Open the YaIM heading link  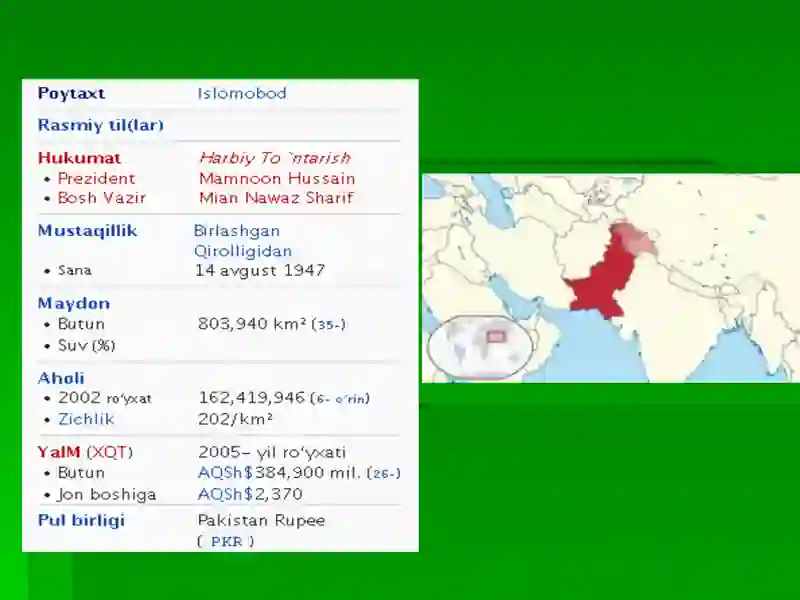point(59,453)
